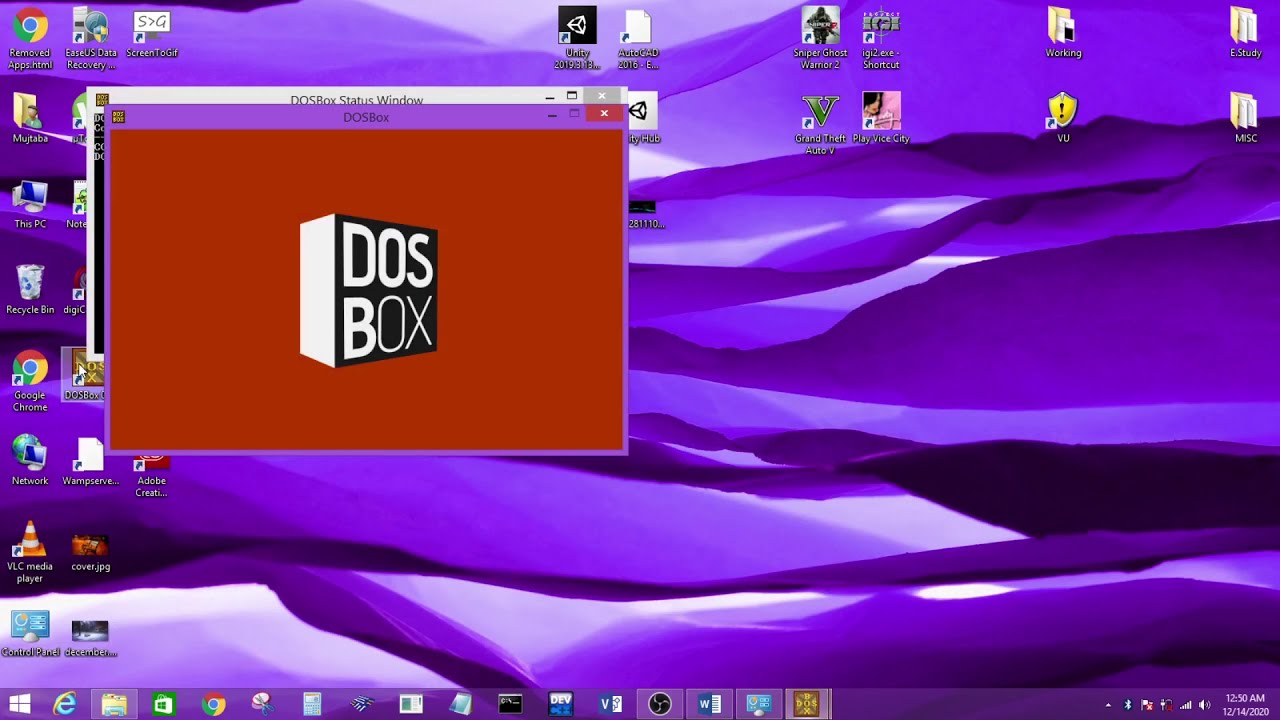This screenshot has height=720, width=1280.
Task: Click the DOSBox Status Window title bar icon
Action: point(101,99)
